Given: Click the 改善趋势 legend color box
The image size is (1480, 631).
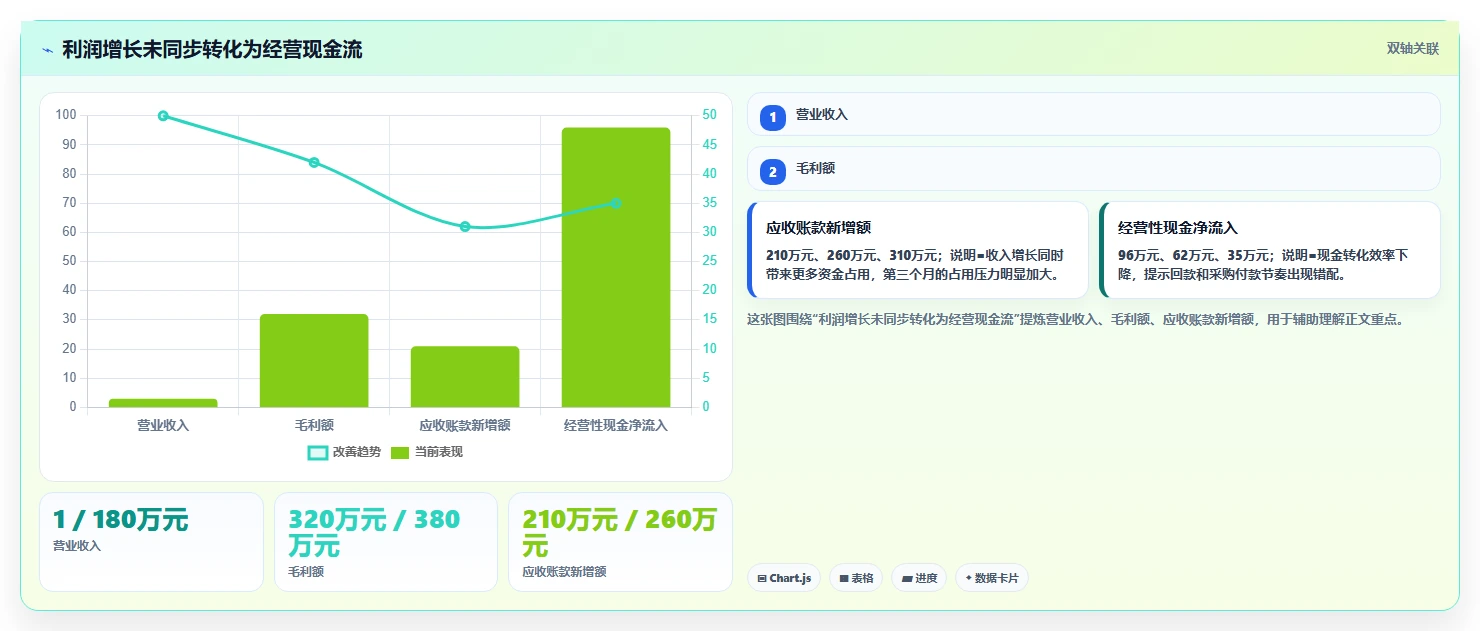Looking at the screenshot, I should click(x=318, y=453).
